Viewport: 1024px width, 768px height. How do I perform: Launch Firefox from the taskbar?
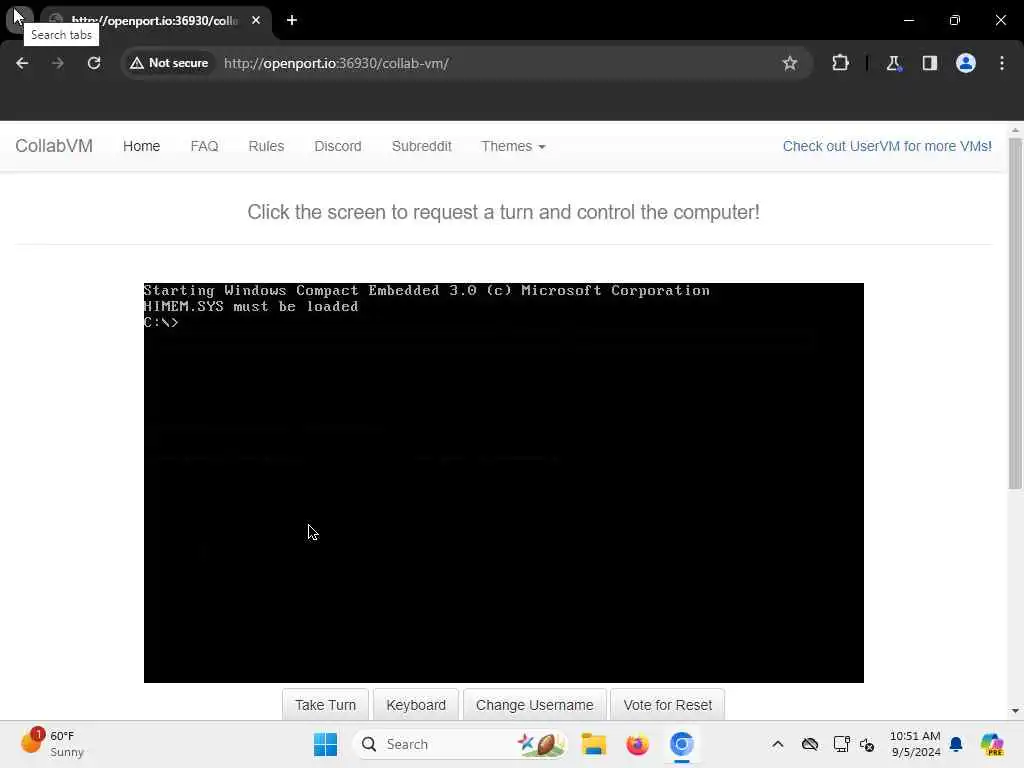[x=637, y=744]
